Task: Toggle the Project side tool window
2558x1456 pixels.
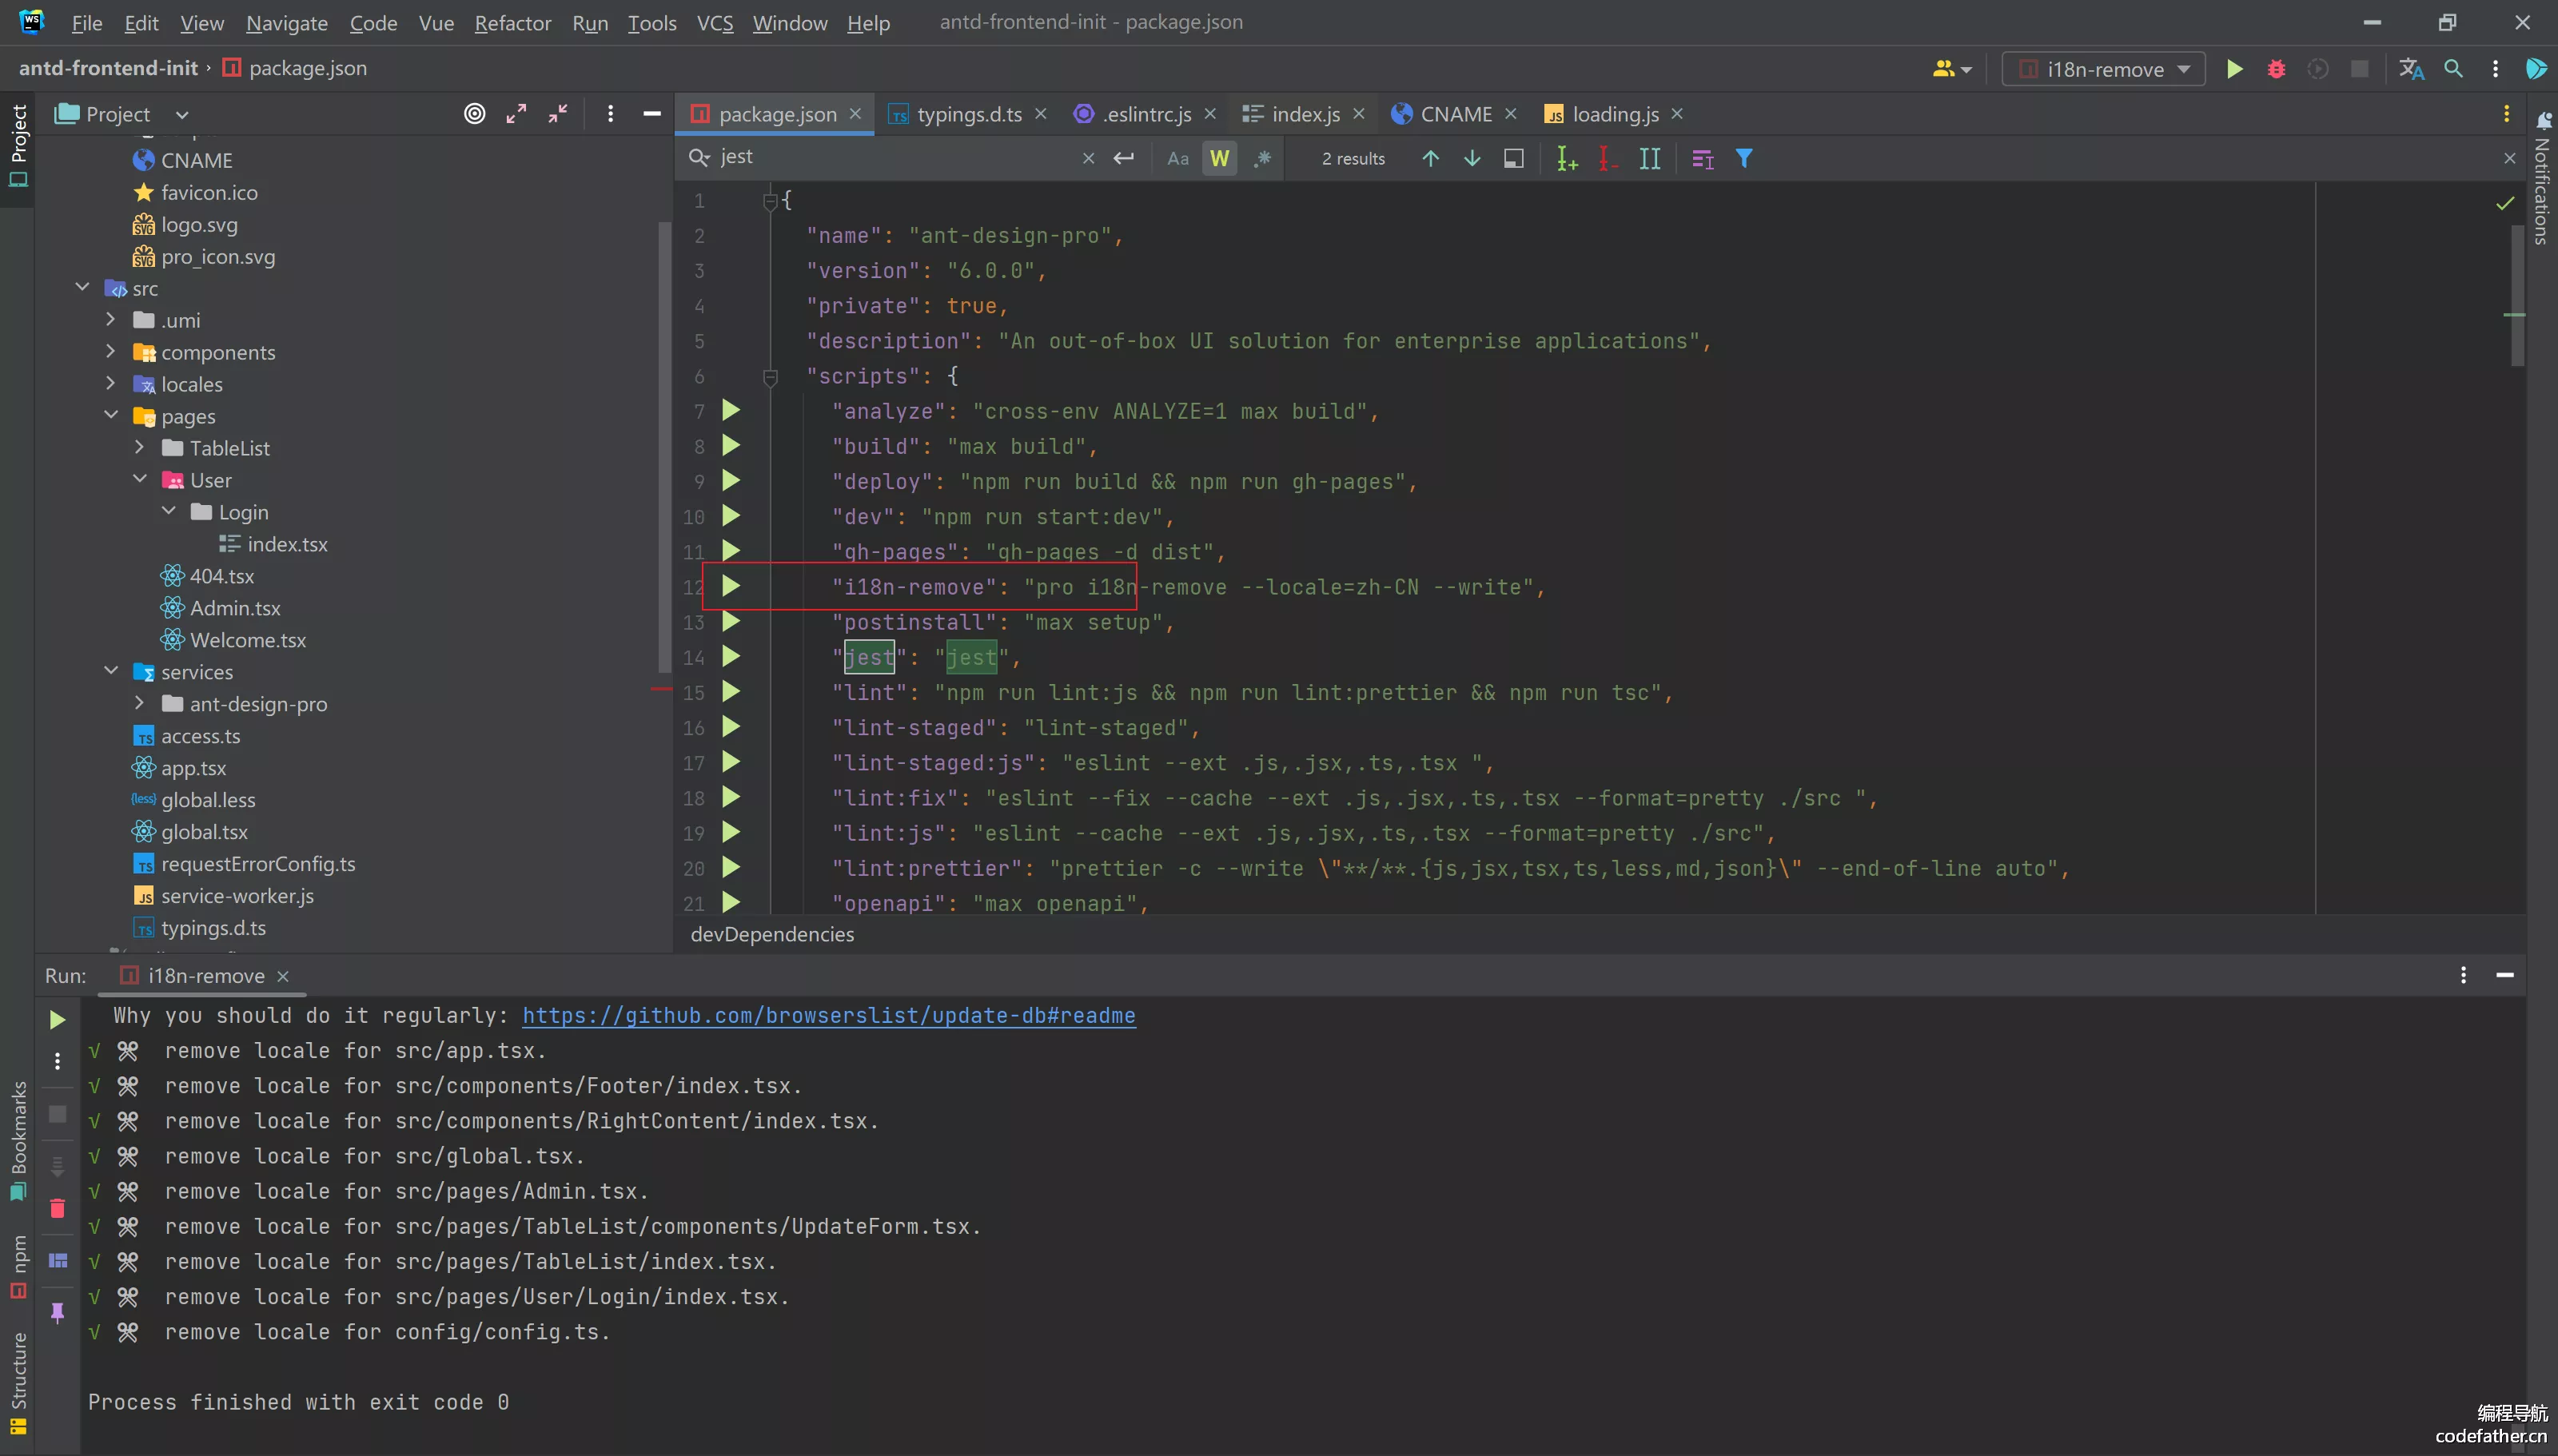Action: point(18,146)
